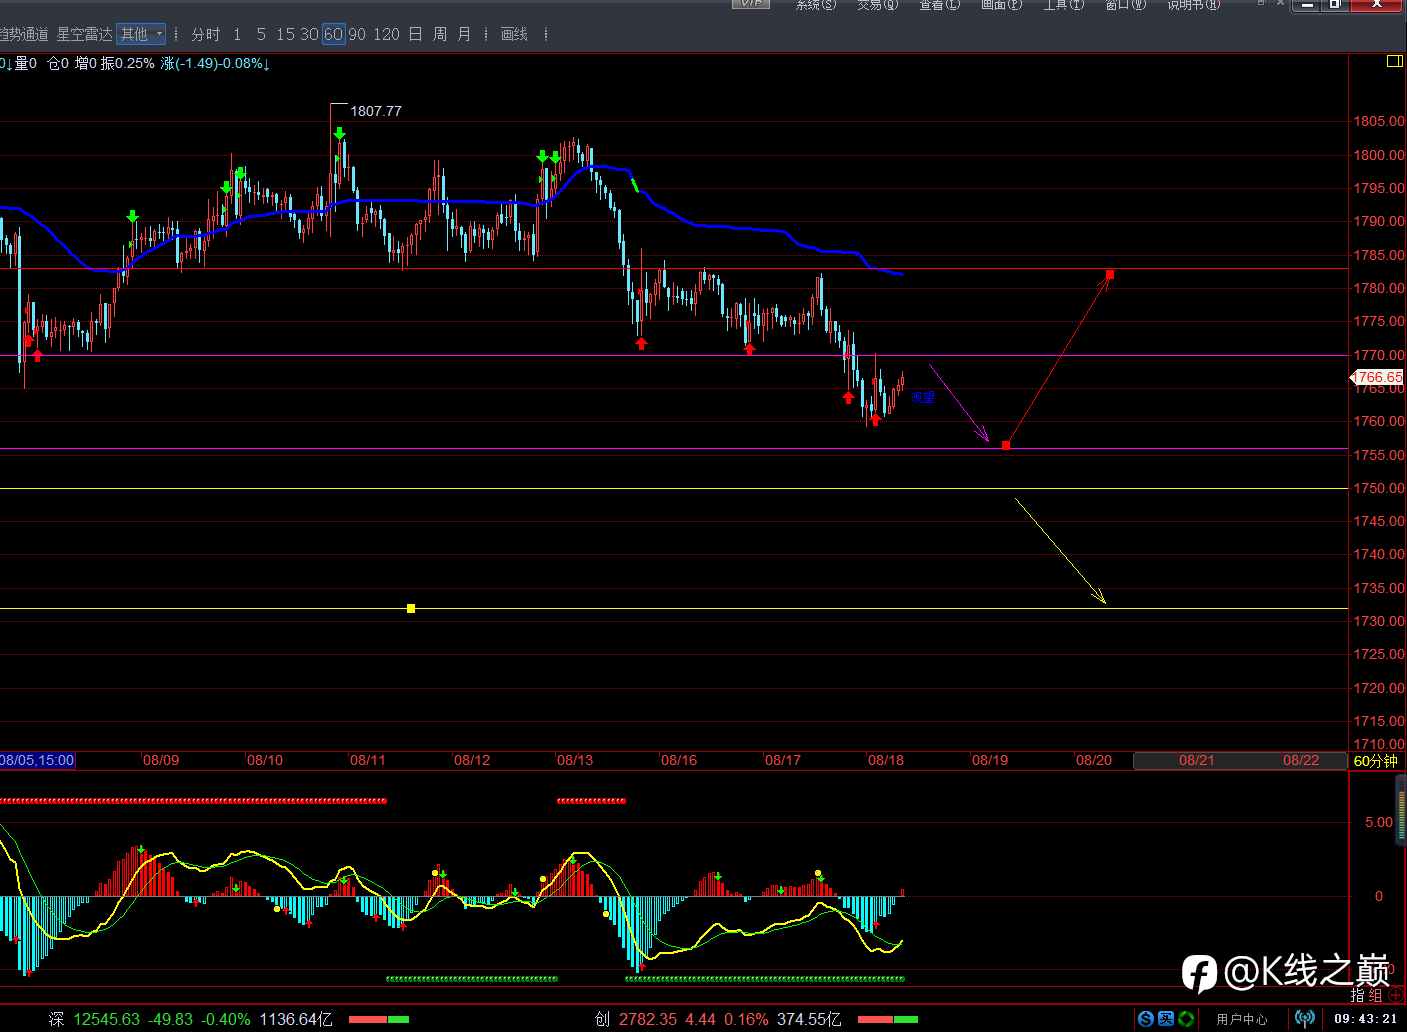Click the 组 group button
1407x1032 pixels.
point(1376,995)
